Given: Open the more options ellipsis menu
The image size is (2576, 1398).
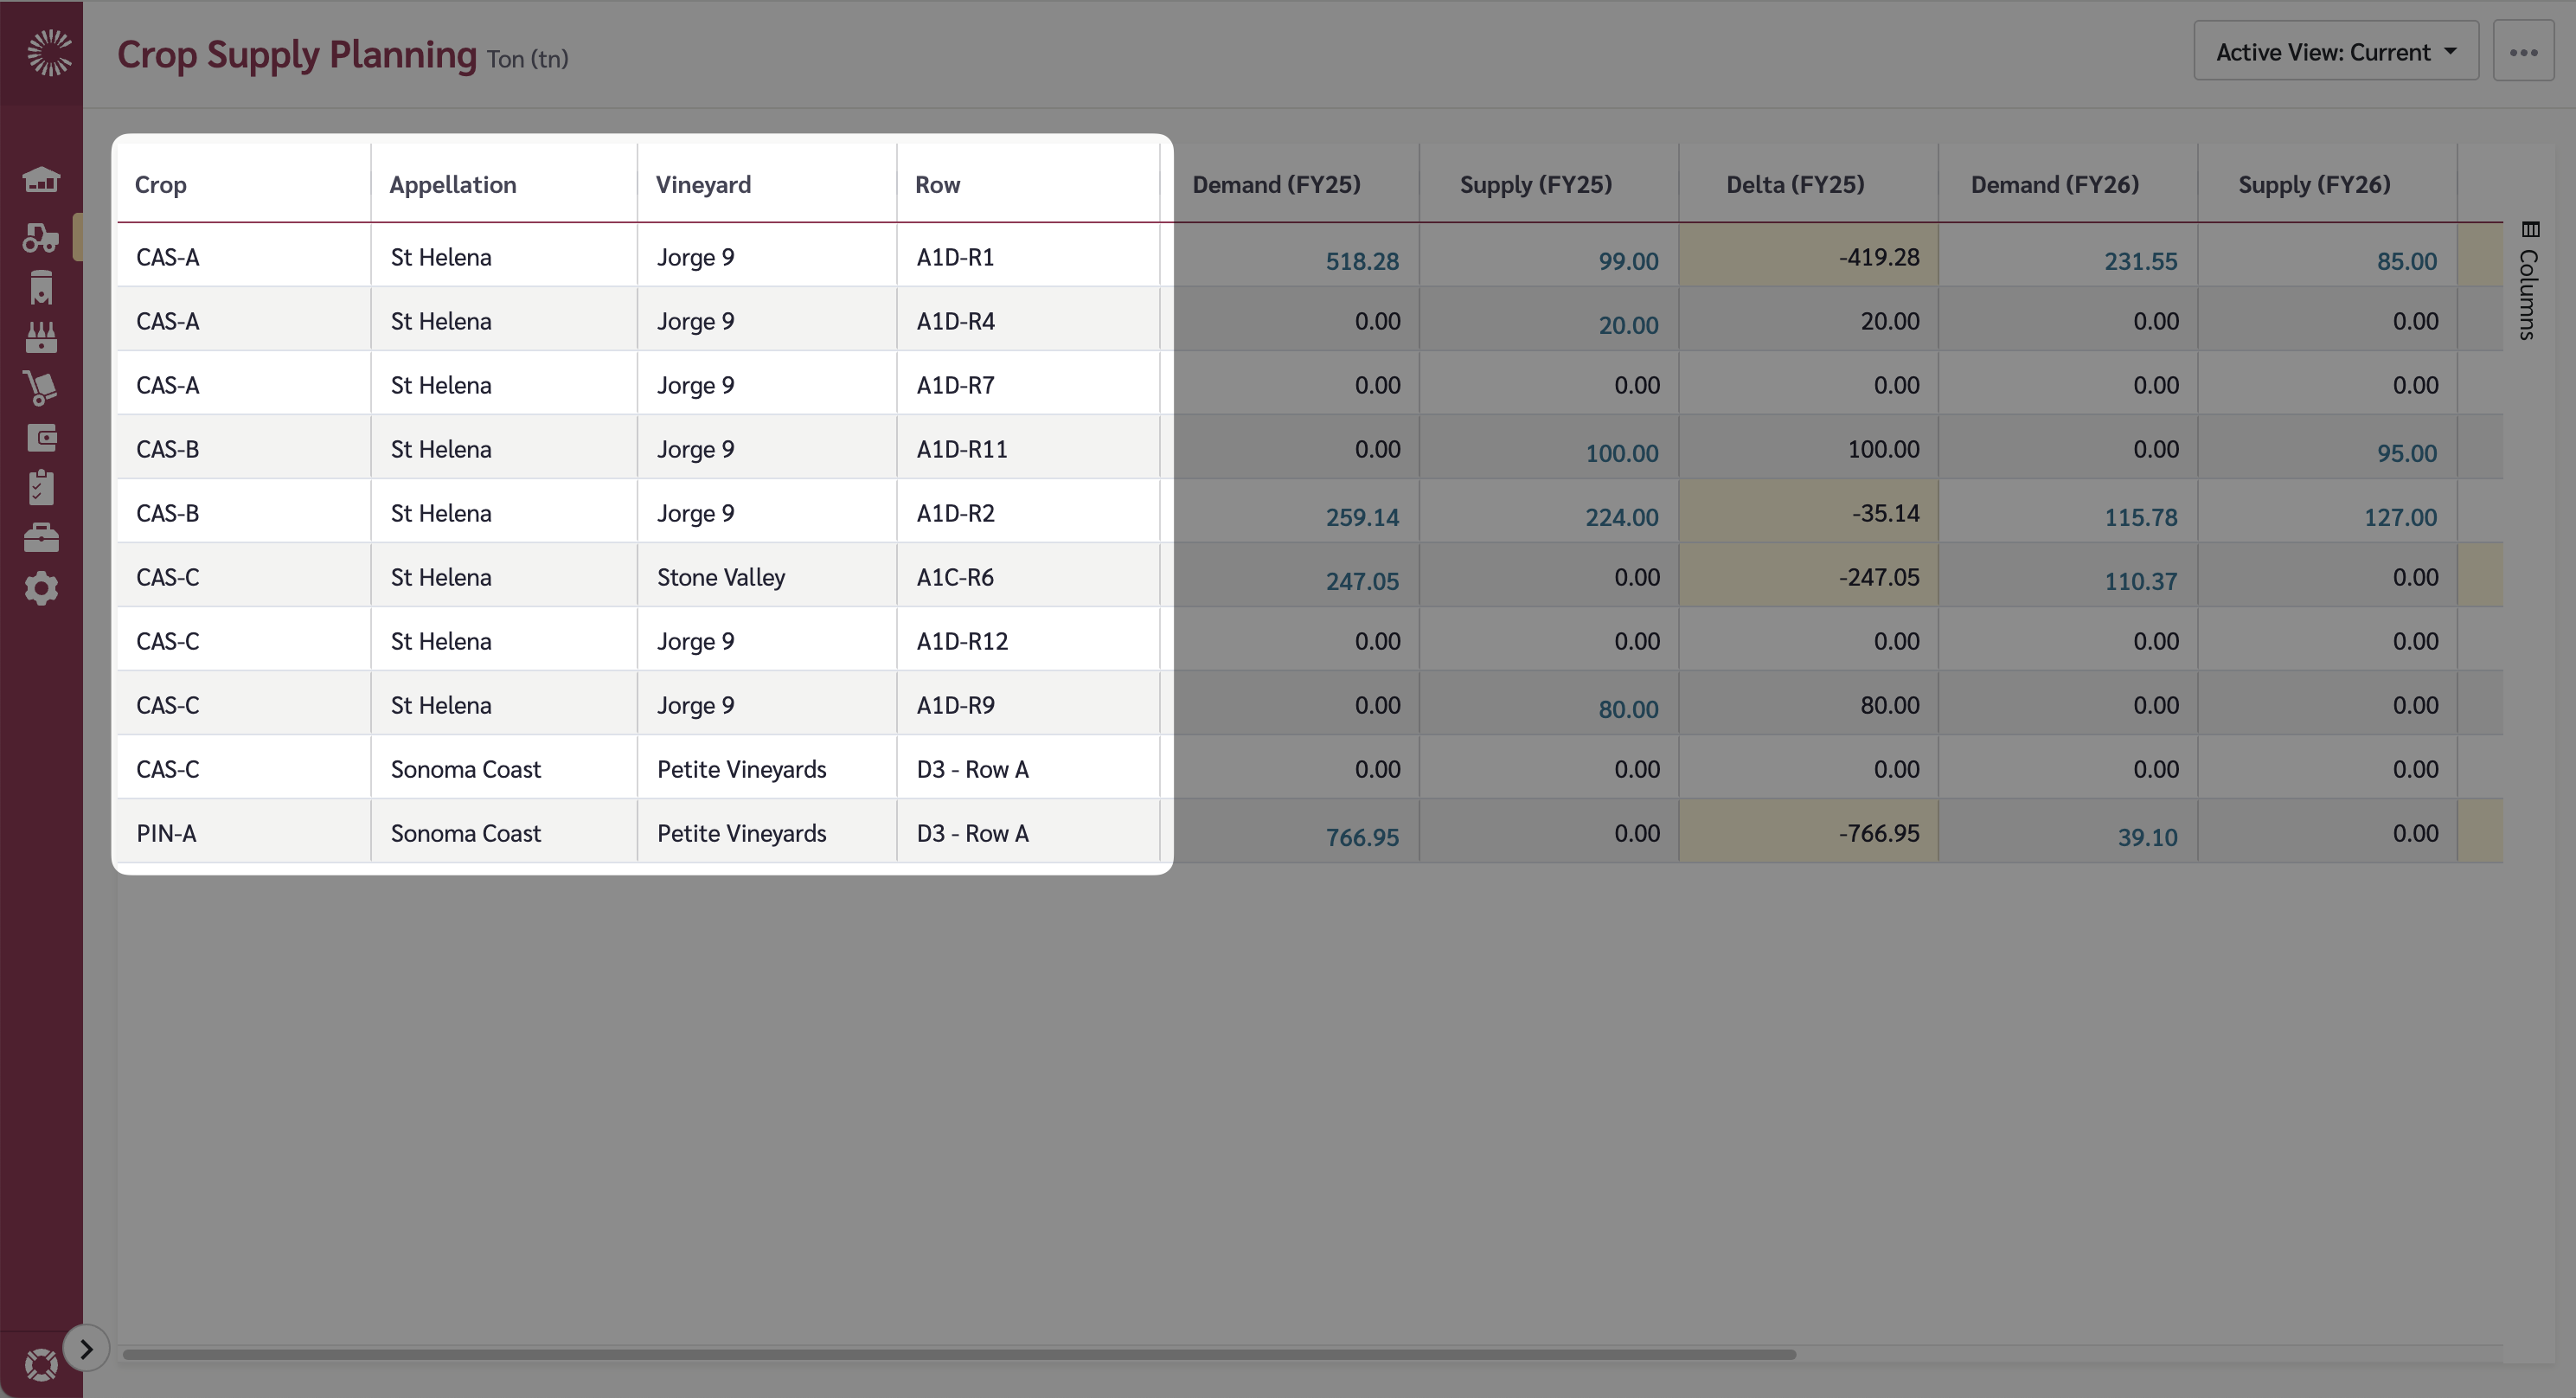Looking at the screenshot, I should [2524, 53].
